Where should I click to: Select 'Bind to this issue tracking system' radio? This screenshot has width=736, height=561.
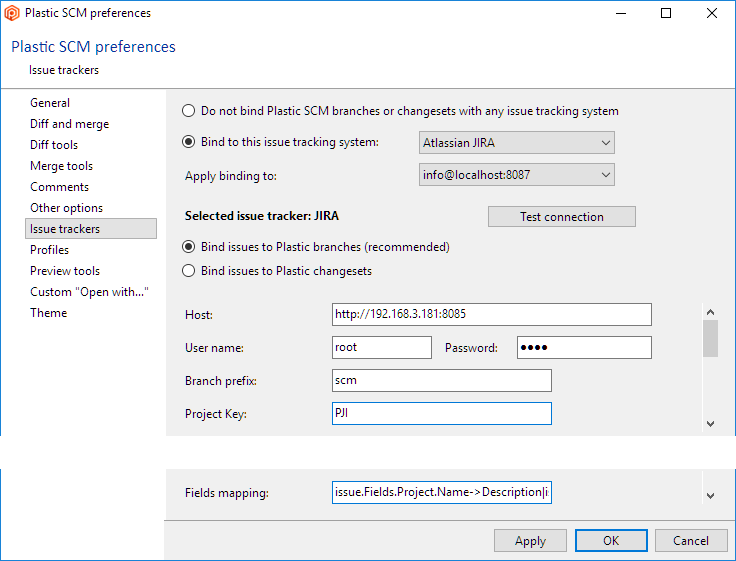click(189, 142)
